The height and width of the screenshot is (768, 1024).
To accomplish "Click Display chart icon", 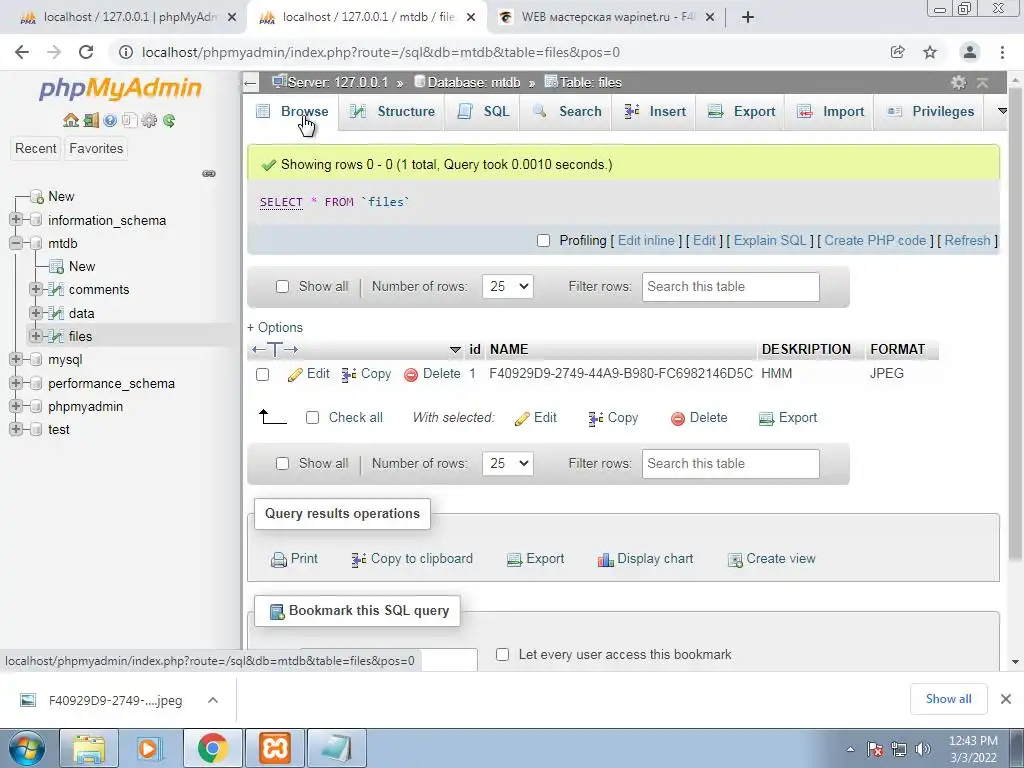I will pyautogui.click(x=605, y=560).
